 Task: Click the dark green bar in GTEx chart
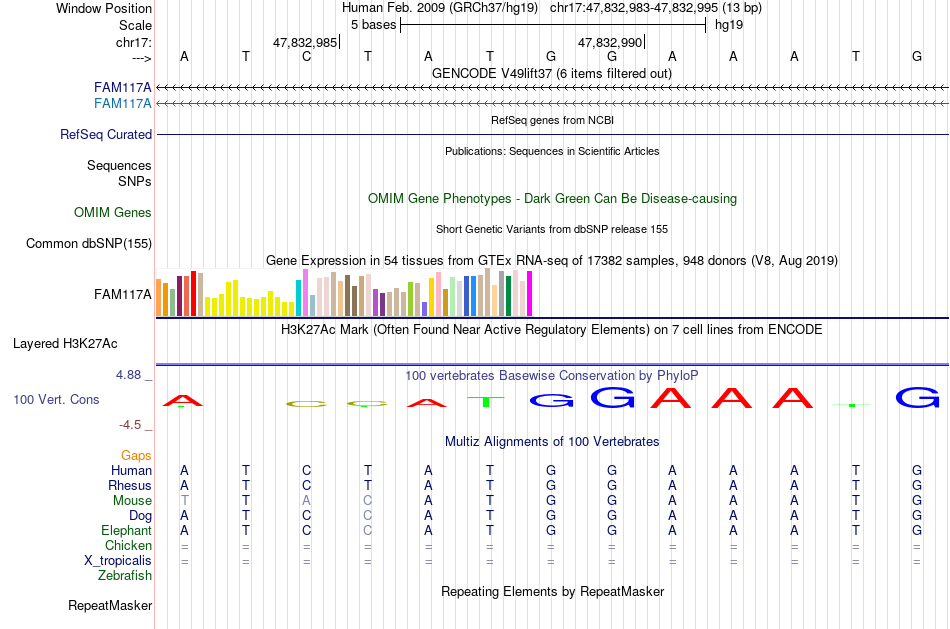pos(508,296)
